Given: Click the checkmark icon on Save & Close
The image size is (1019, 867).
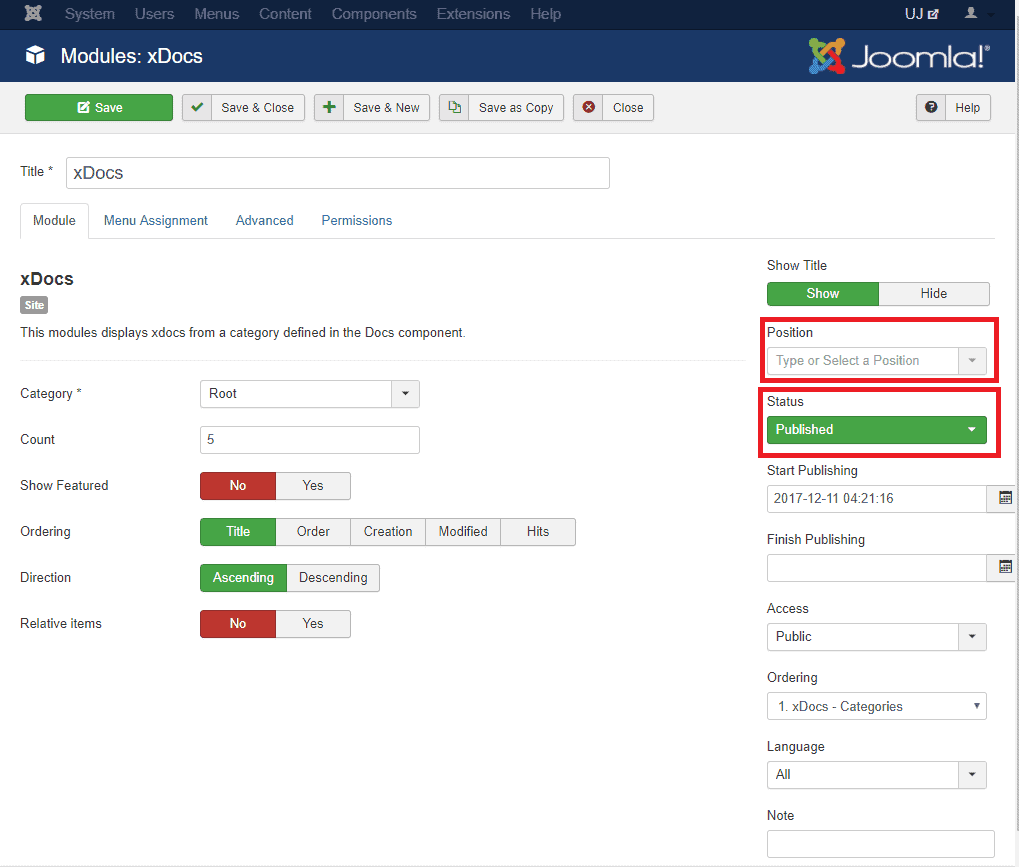Looking at the screenshot, I should tap(197, 108).
